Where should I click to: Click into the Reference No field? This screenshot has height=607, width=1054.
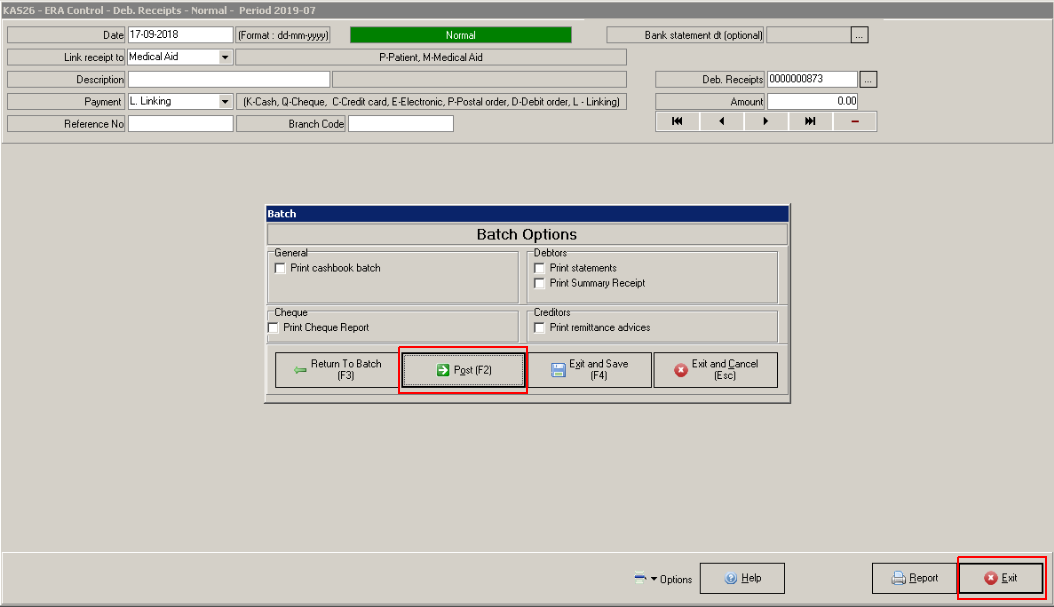(180, 124)
